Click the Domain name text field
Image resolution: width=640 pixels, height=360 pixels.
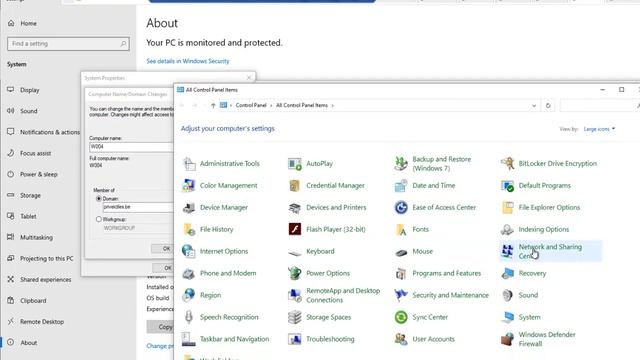pos(138,207)
